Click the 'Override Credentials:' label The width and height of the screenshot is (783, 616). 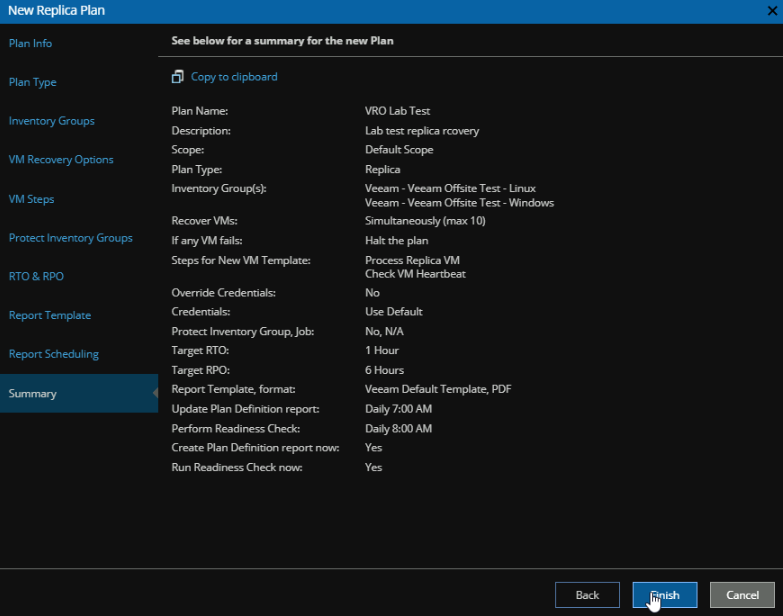223,293
